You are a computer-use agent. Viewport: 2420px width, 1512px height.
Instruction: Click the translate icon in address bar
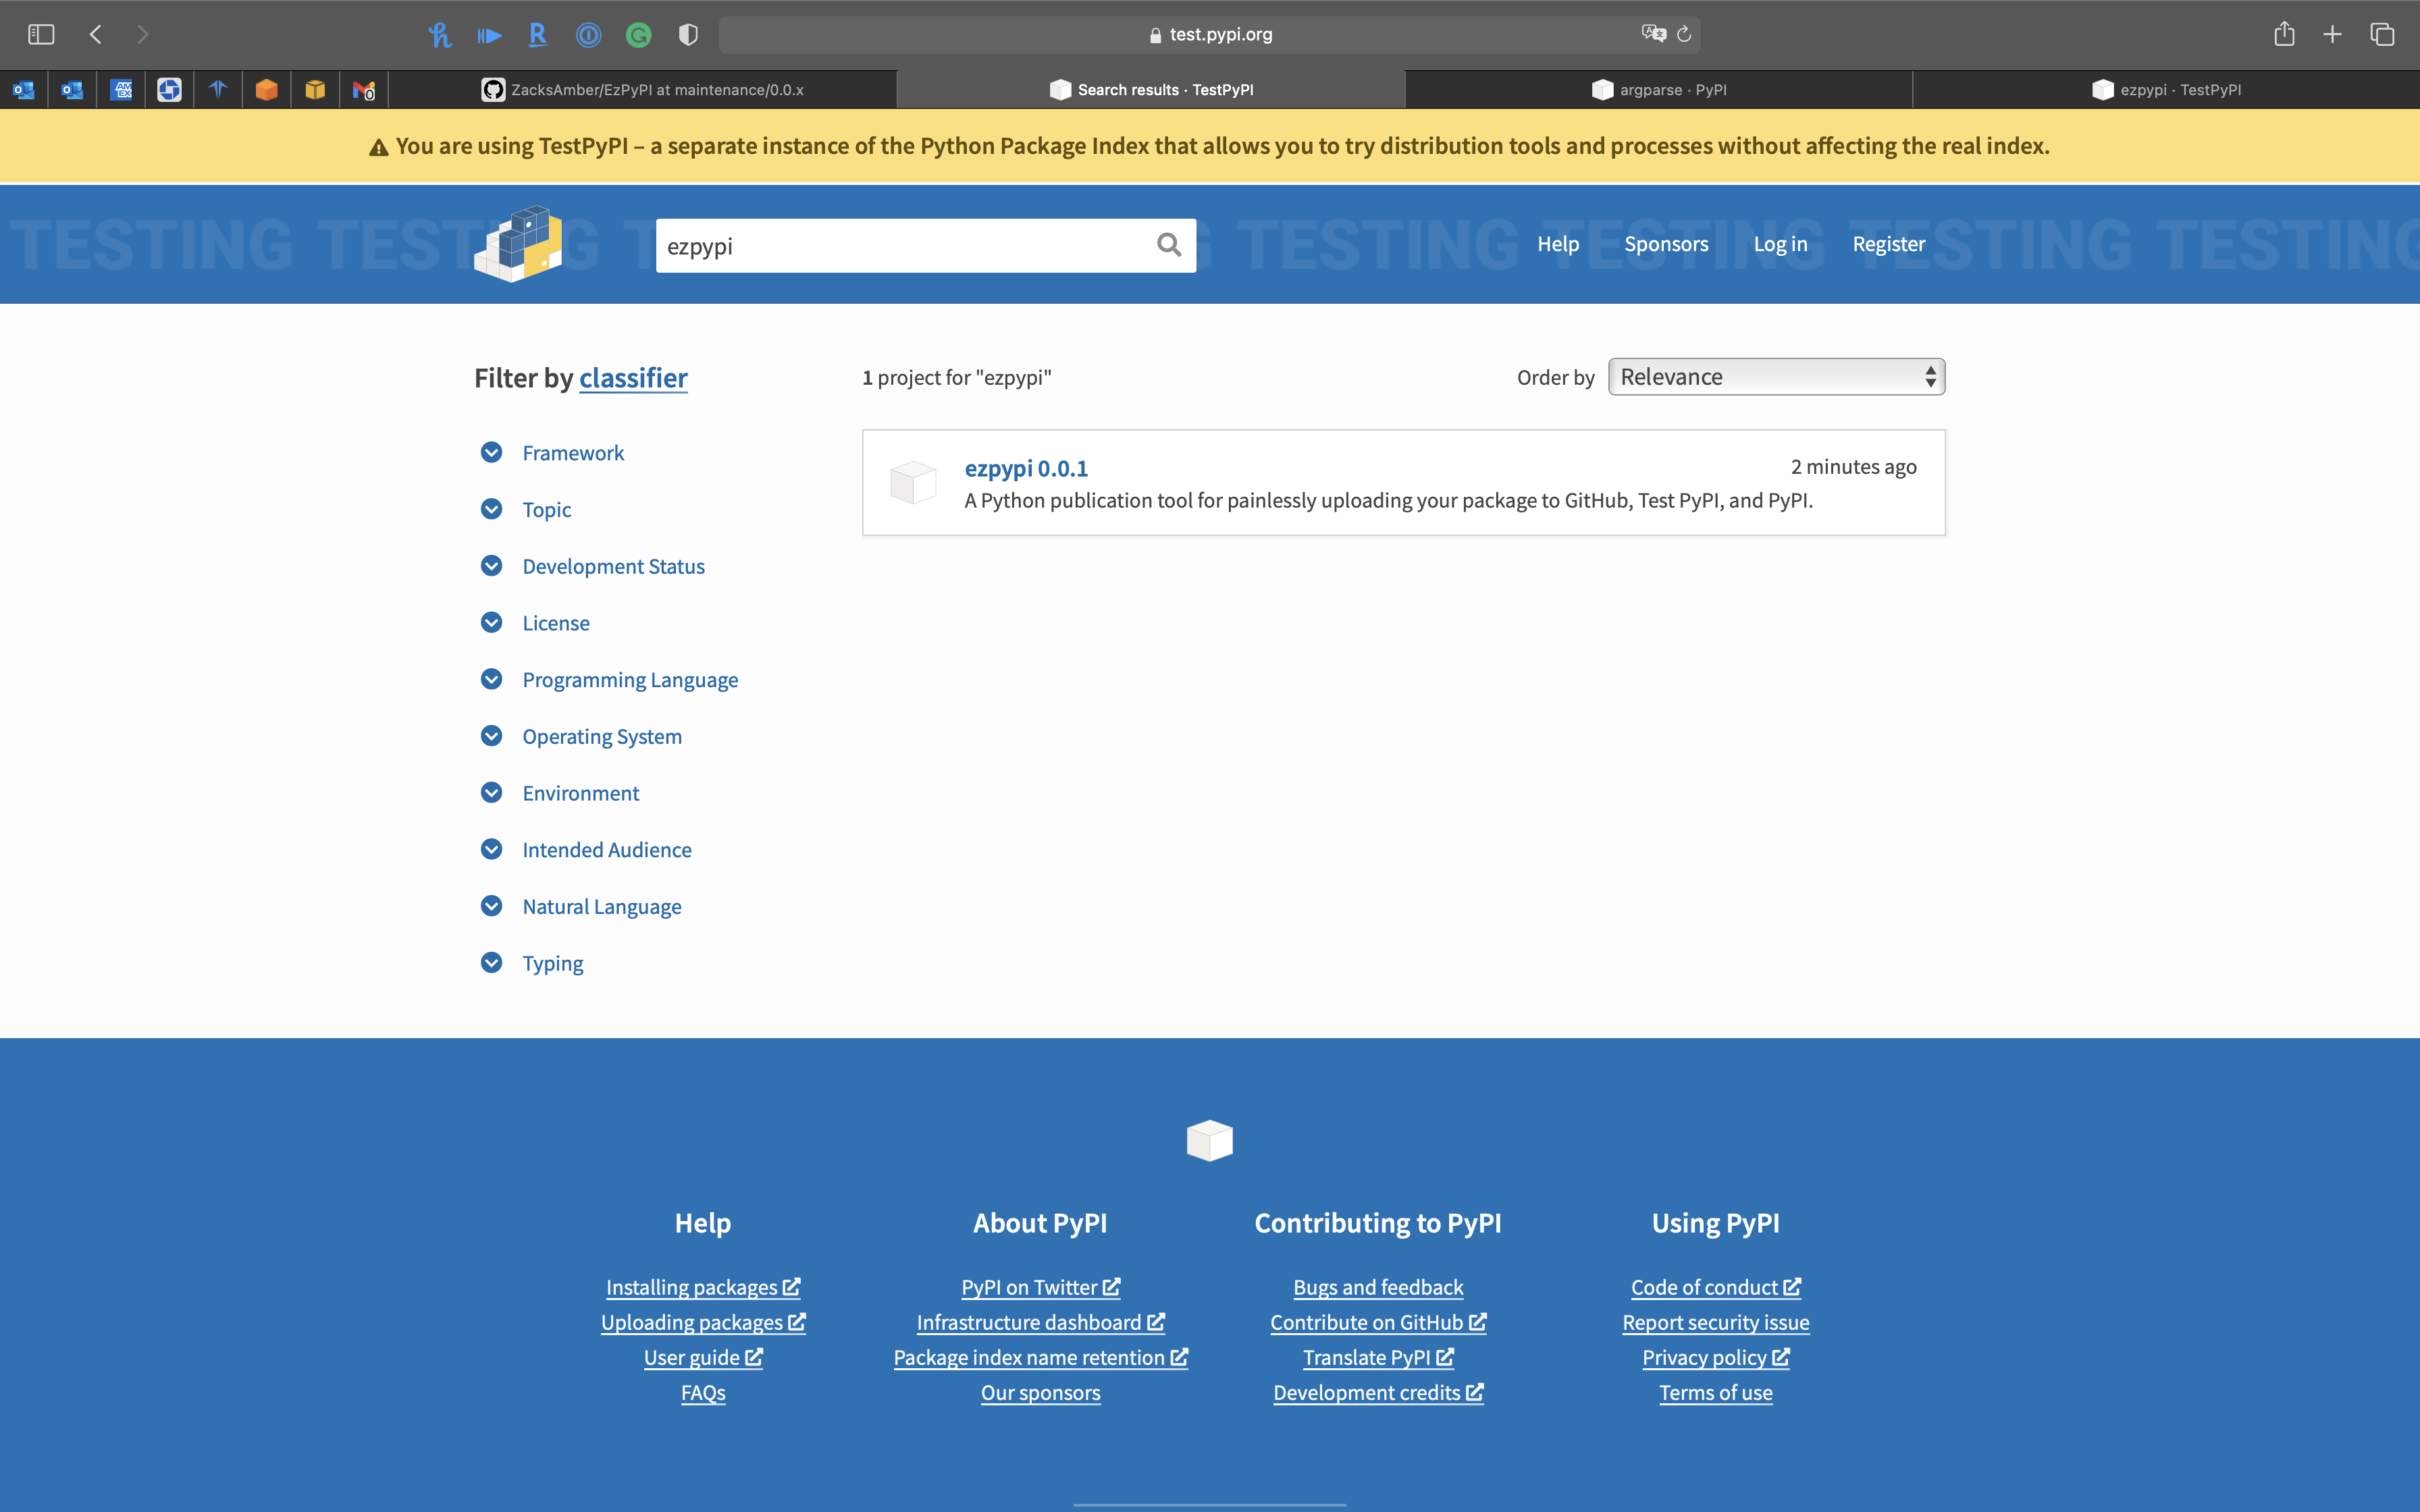(1653, 34)
